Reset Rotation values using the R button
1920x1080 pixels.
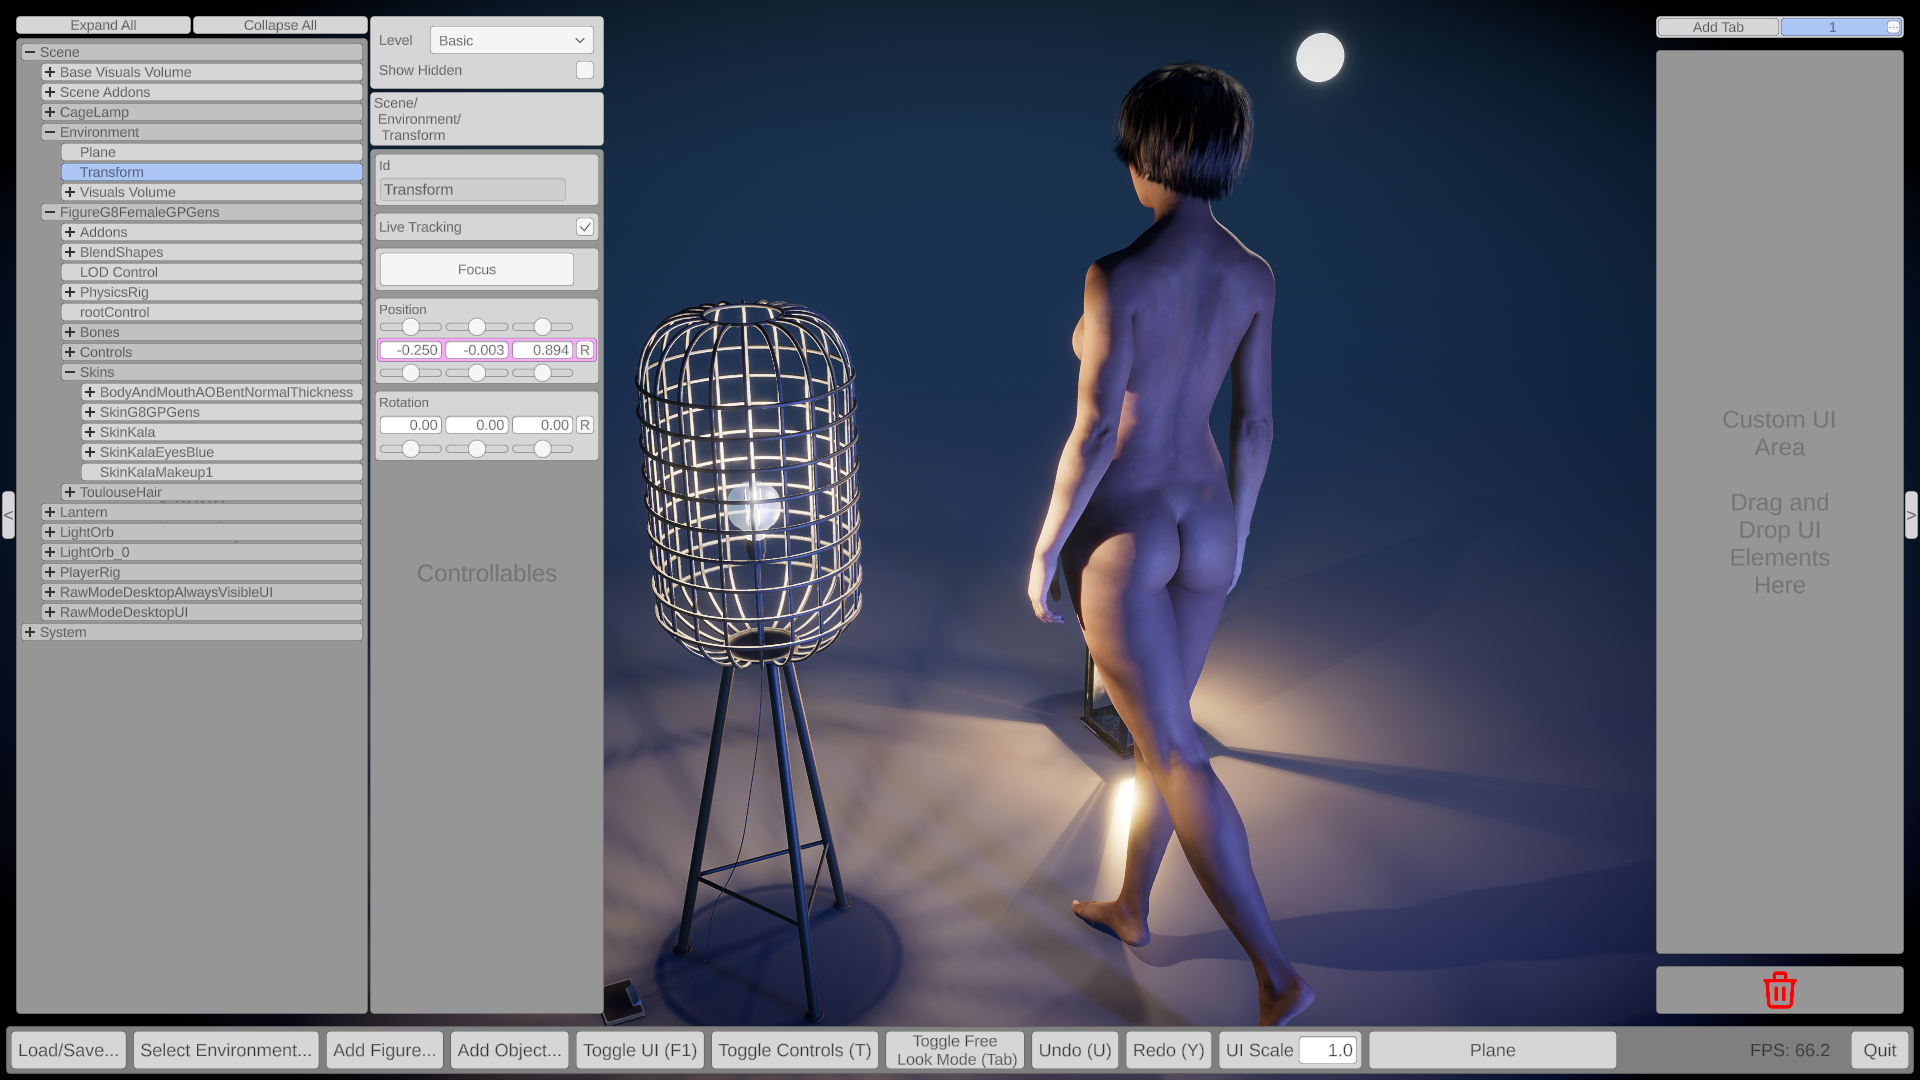coord(584,424)
